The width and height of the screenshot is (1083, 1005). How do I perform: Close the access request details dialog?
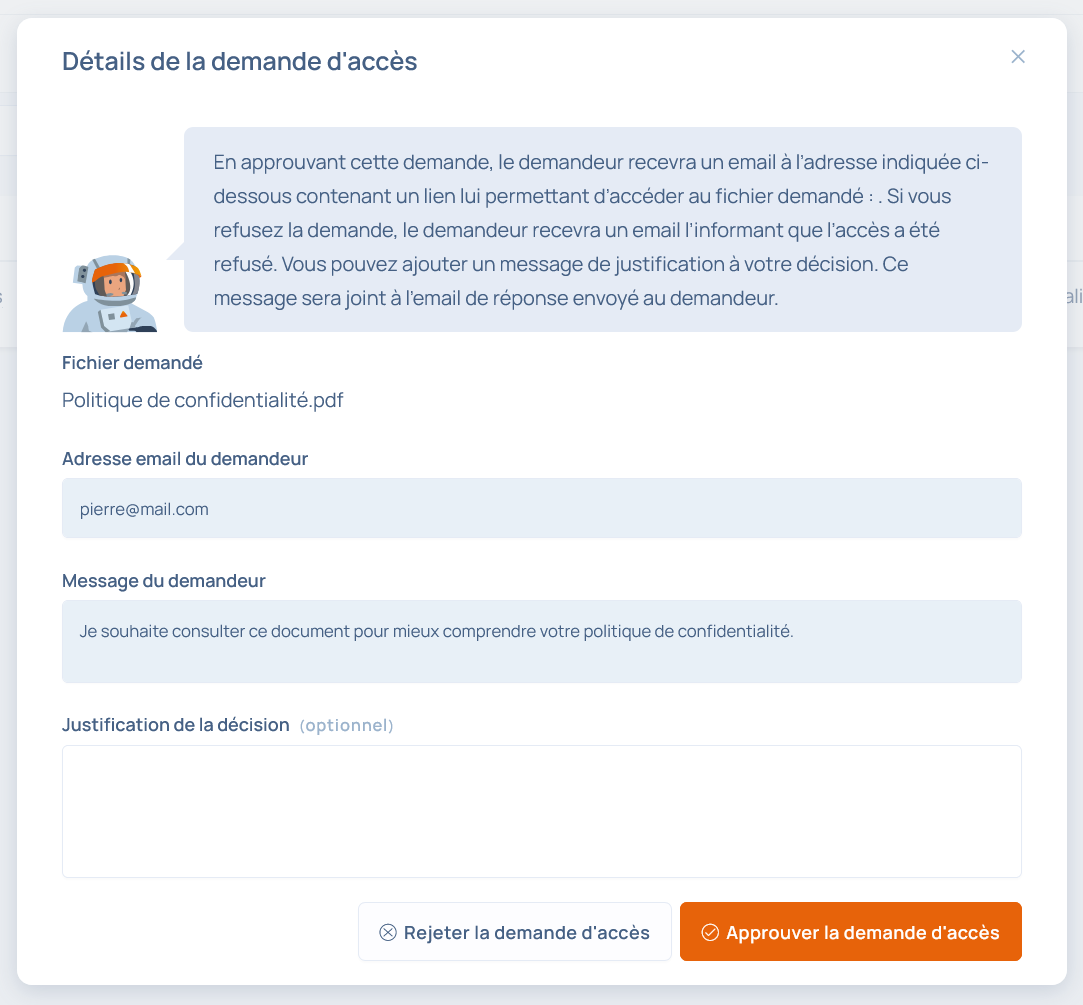[1018, 57]
